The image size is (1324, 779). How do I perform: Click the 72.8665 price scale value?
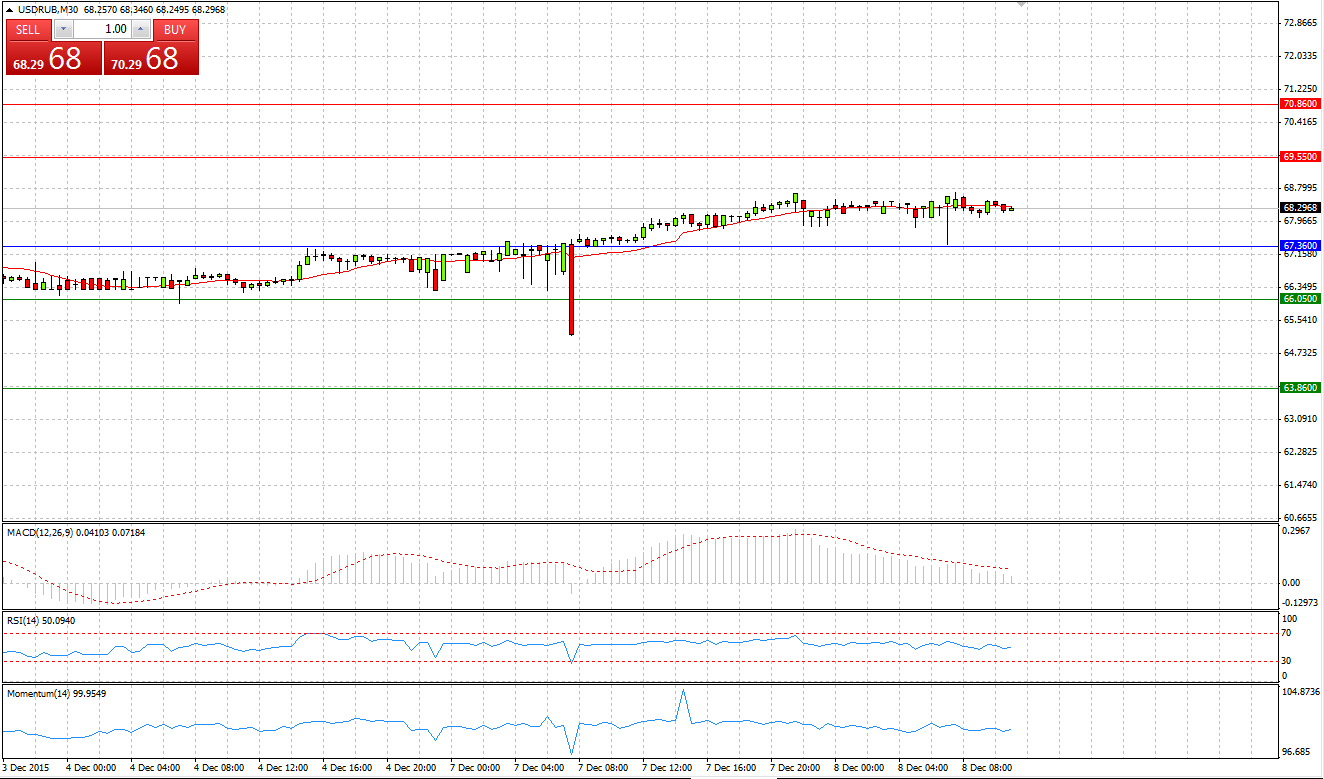(x=1299, y=22)
